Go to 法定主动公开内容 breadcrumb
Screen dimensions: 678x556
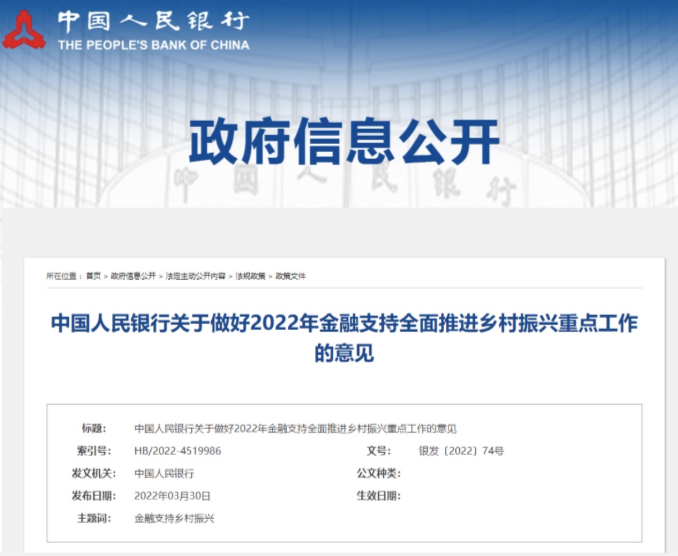coord(195,276)
